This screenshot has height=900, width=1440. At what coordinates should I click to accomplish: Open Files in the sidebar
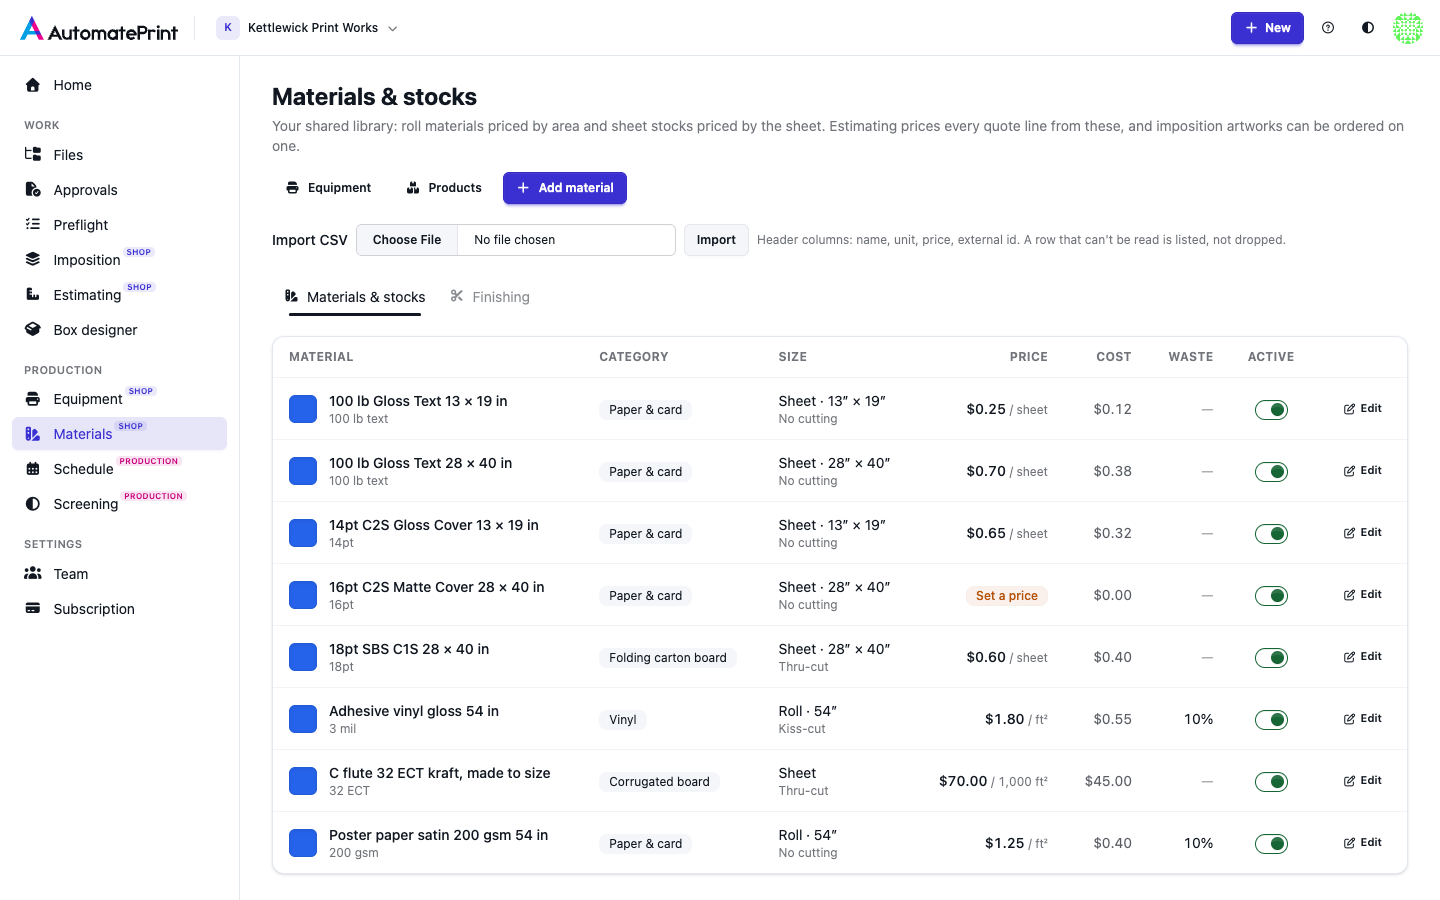point(120,155)
